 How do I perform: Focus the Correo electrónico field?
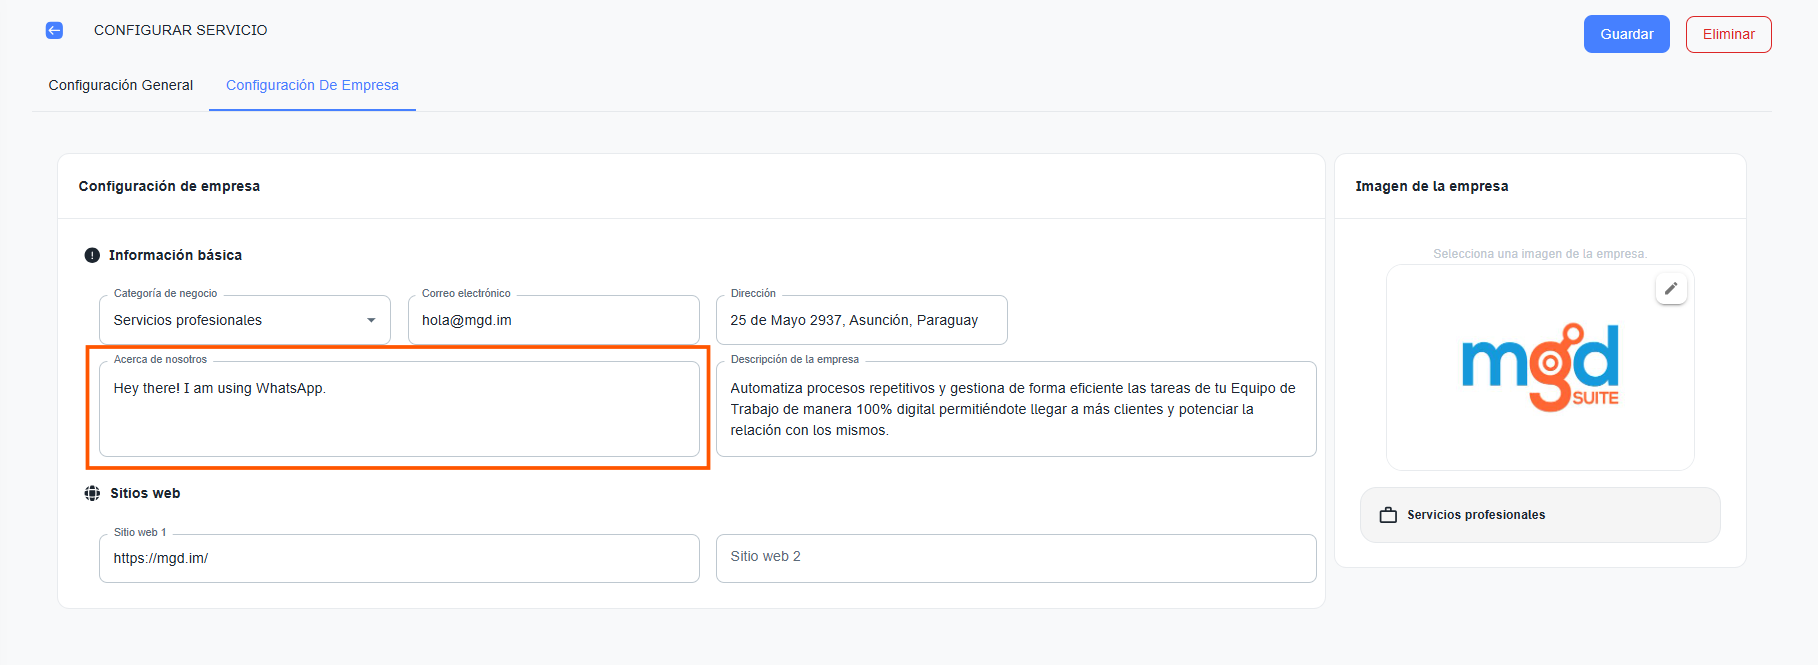click(553, 320)
